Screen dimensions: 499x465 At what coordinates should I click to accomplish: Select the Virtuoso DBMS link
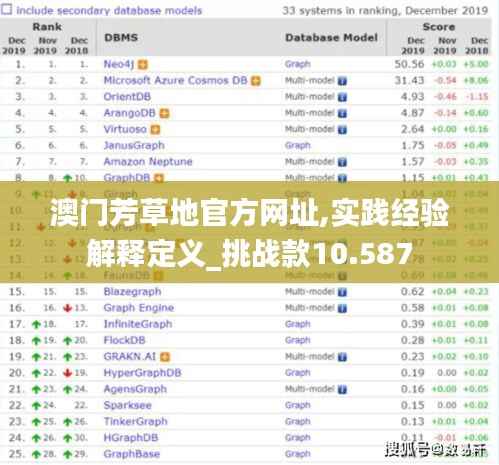tap(125, 129)
